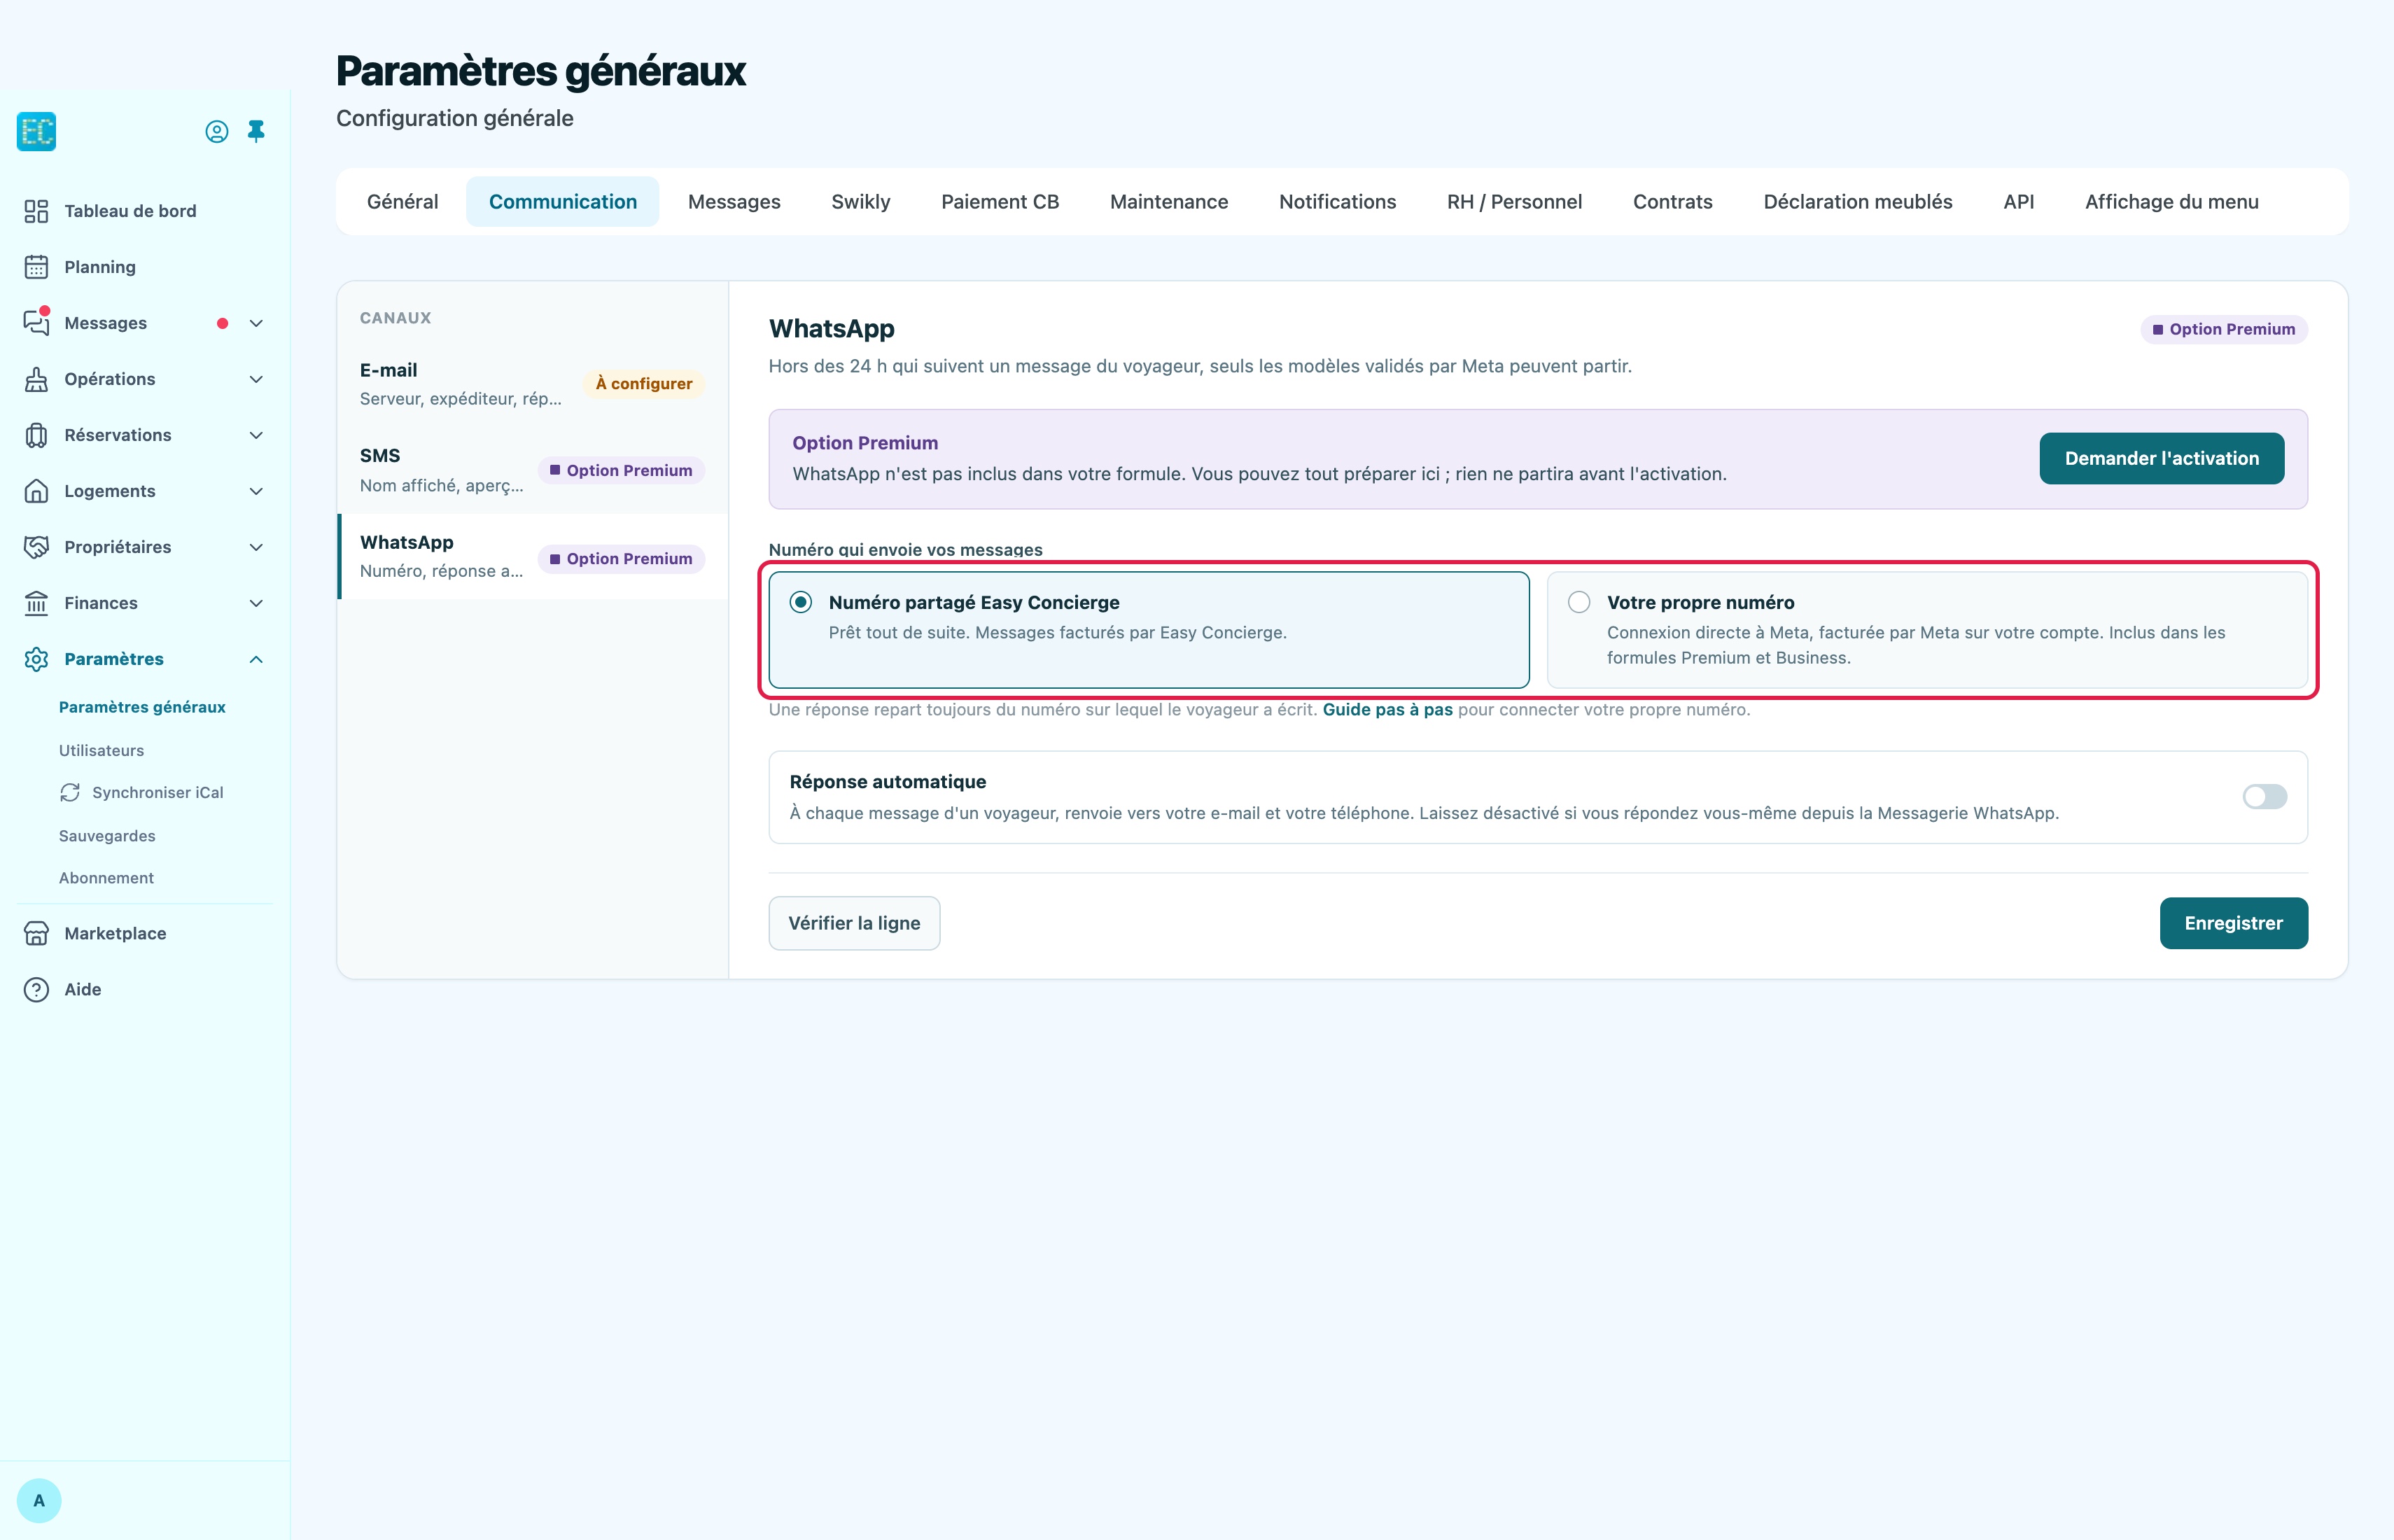Image resolution: width=2394 pixels, height=1540 pixels.
Task: Select Numéro partagé Easy Concierge radio
Action: (x=800, y=602)
